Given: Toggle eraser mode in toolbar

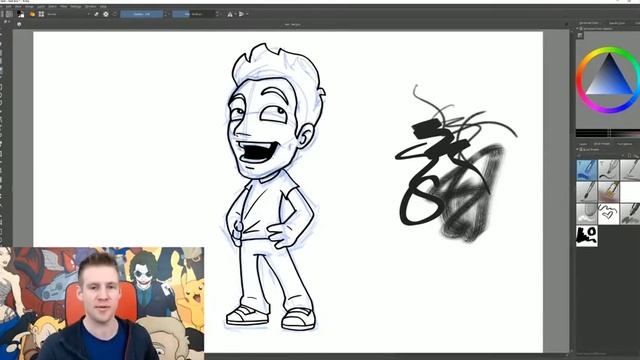Looking at the screenshot, I should (96, 14).
